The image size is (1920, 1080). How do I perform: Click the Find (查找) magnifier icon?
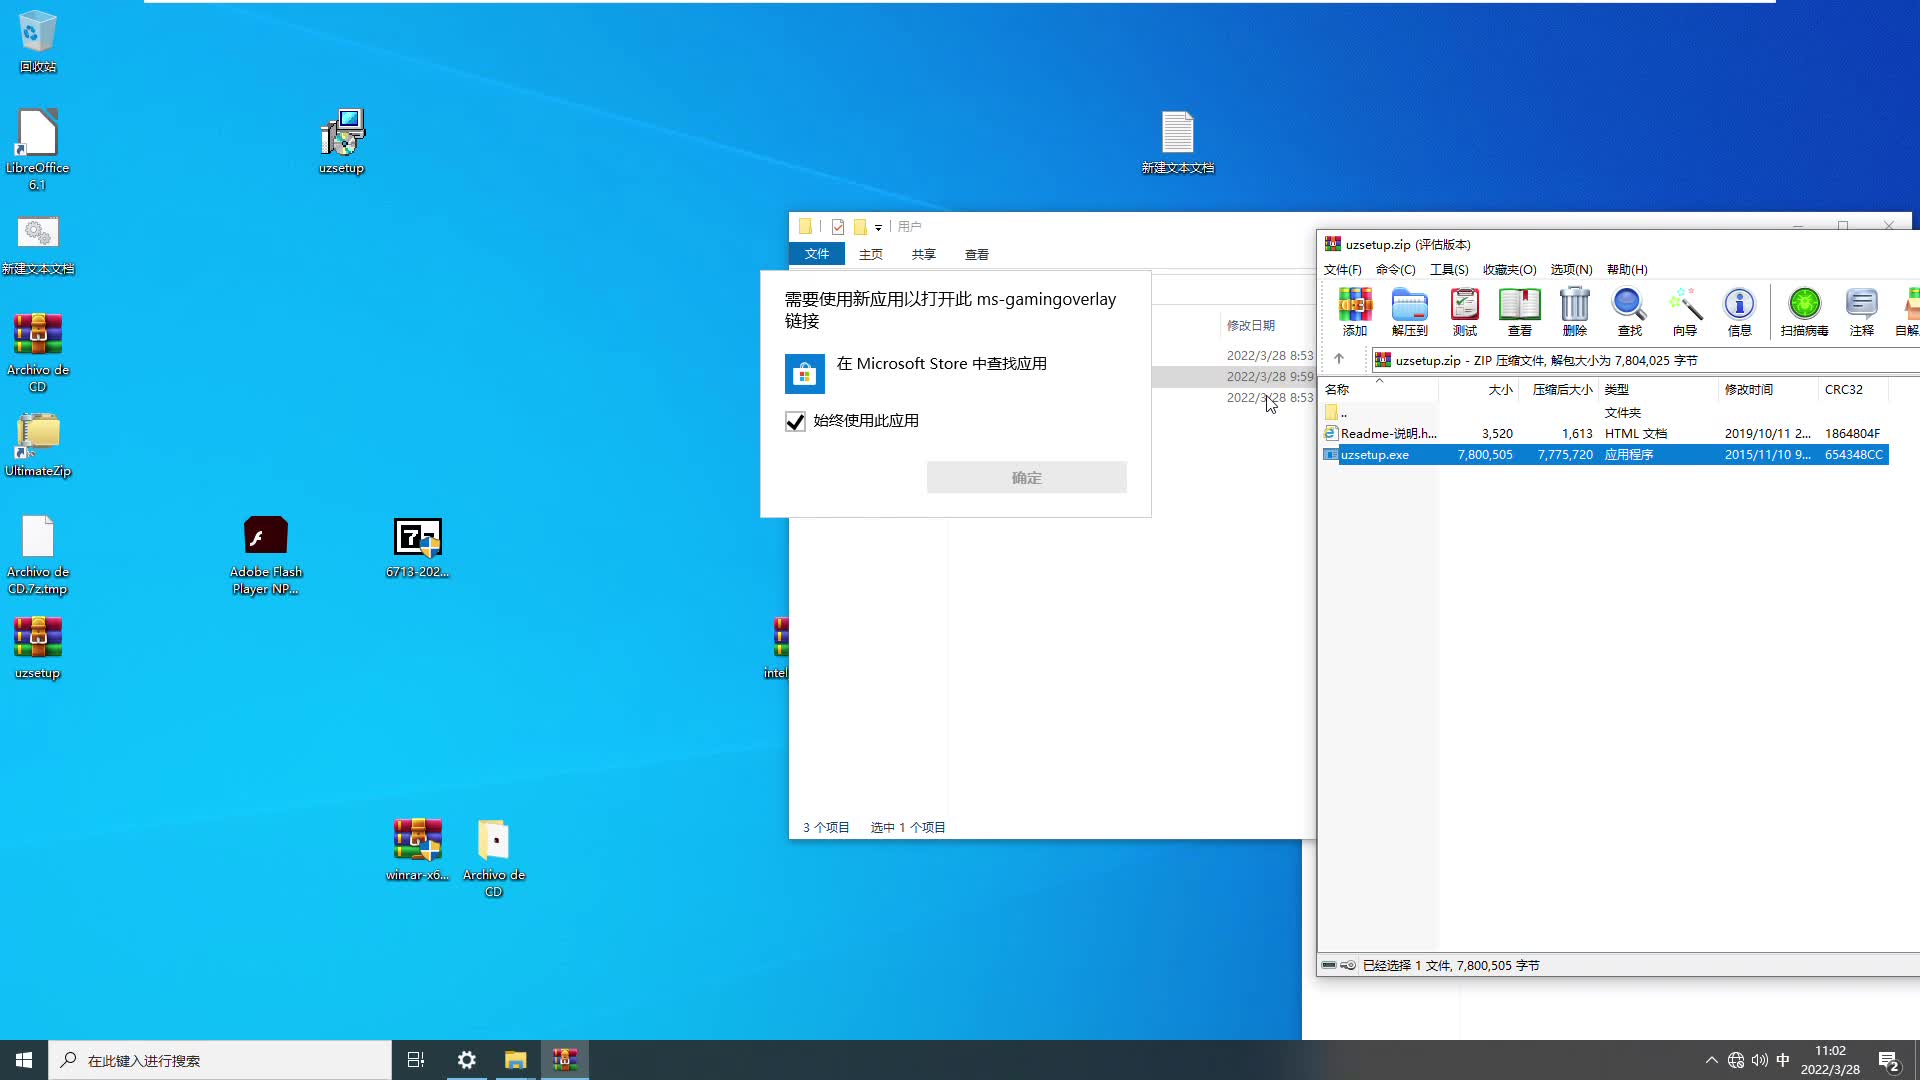1630,312
